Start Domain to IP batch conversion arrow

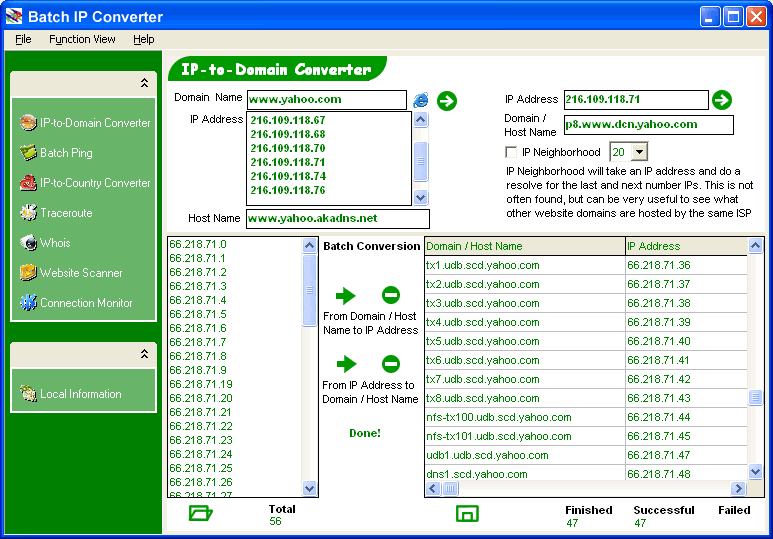pyautogui.click(x=346, y=295)
